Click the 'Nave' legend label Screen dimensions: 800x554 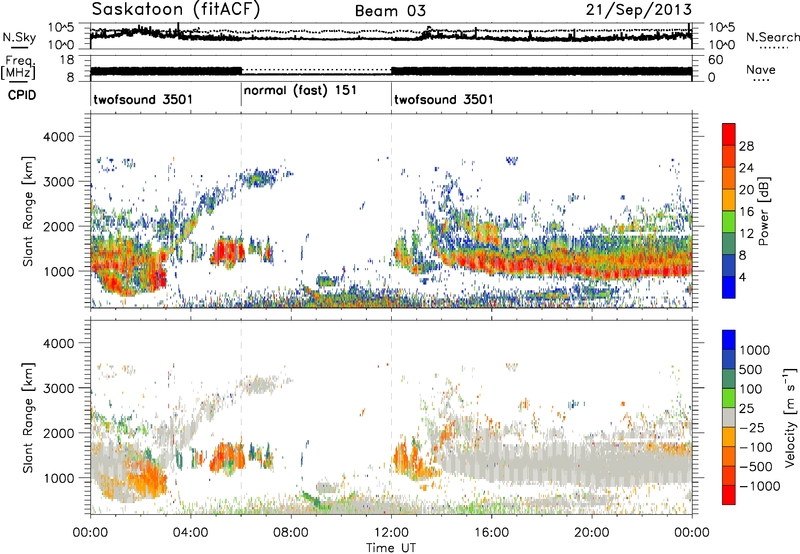click(761, 69)
